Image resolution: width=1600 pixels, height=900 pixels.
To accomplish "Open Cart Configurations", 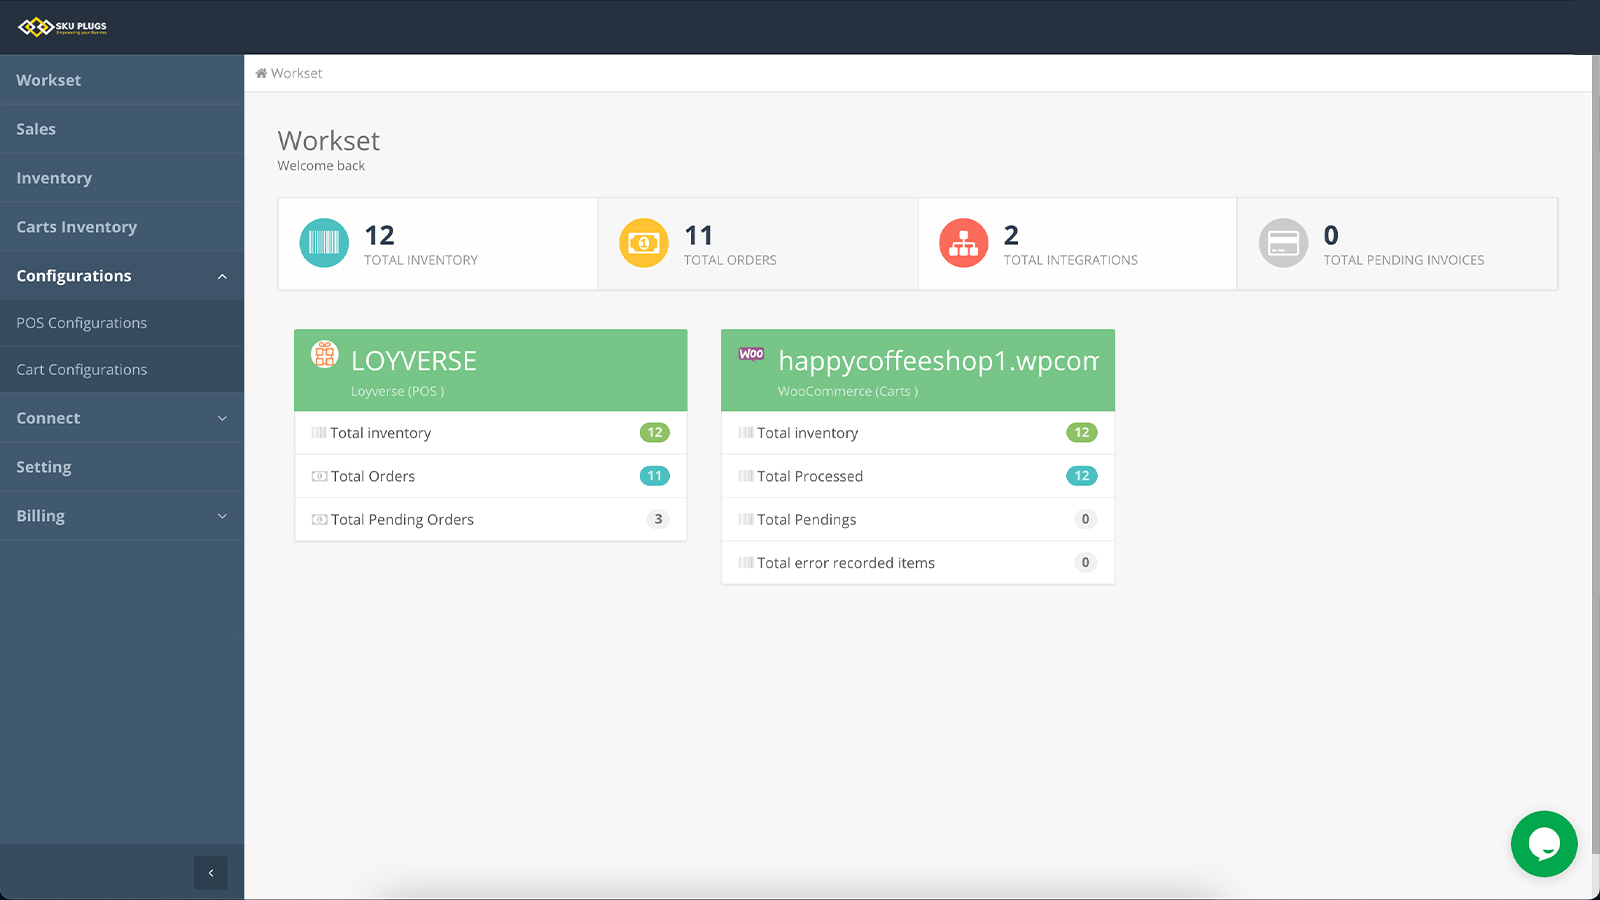I will pos(81,369).
